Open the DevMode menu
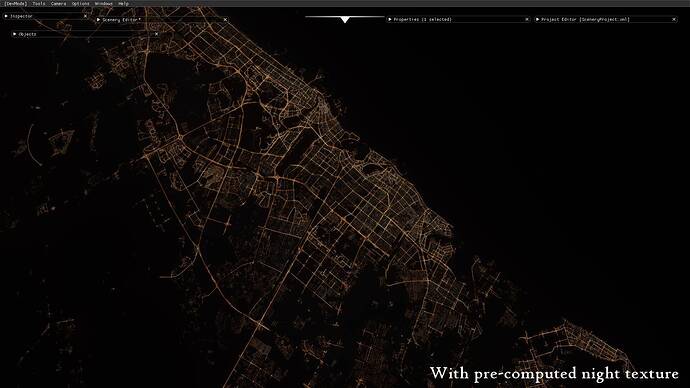The height and width of the screenshot is (388, 690). pos(15,4)
